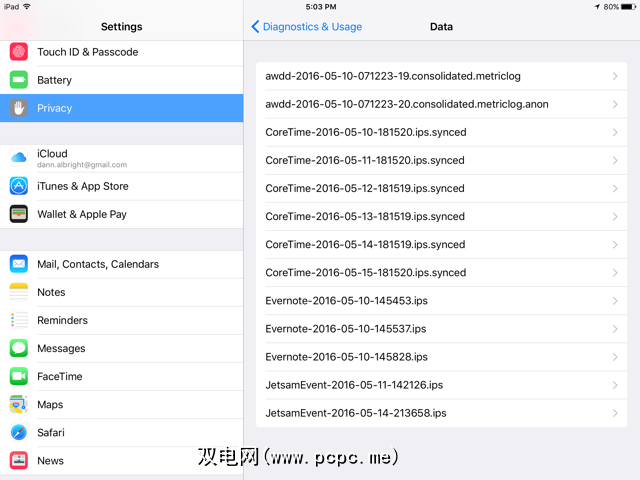
Task: Open iCloud account settings
Action: (122, 158)
